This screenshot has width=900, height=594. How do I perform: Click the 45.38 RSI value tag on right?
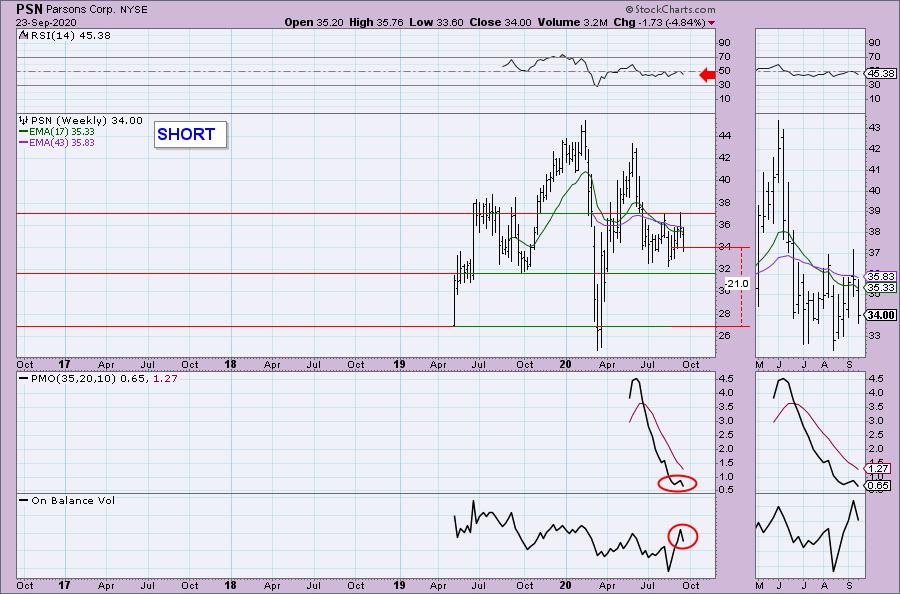coord(881,73)
